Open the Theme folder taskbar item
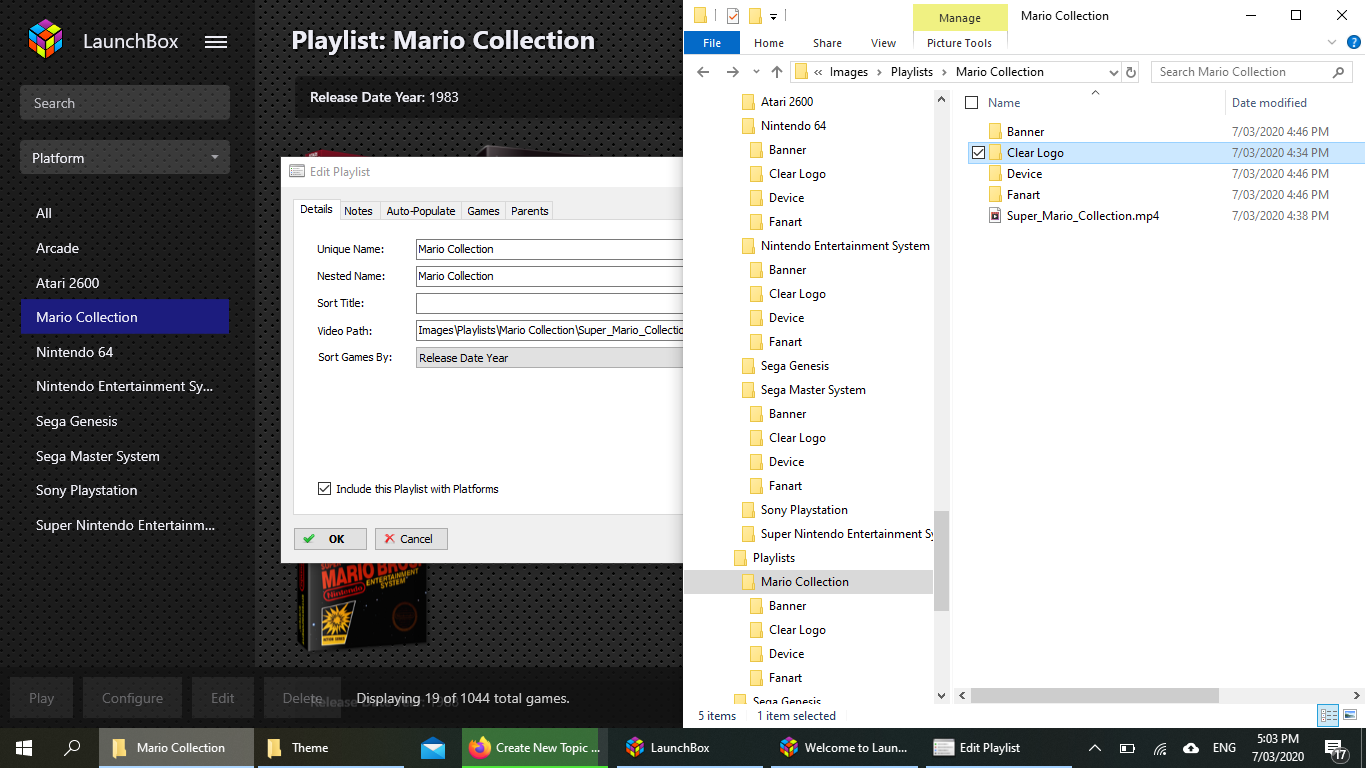The image size is (1366, 768). [331, 747]
